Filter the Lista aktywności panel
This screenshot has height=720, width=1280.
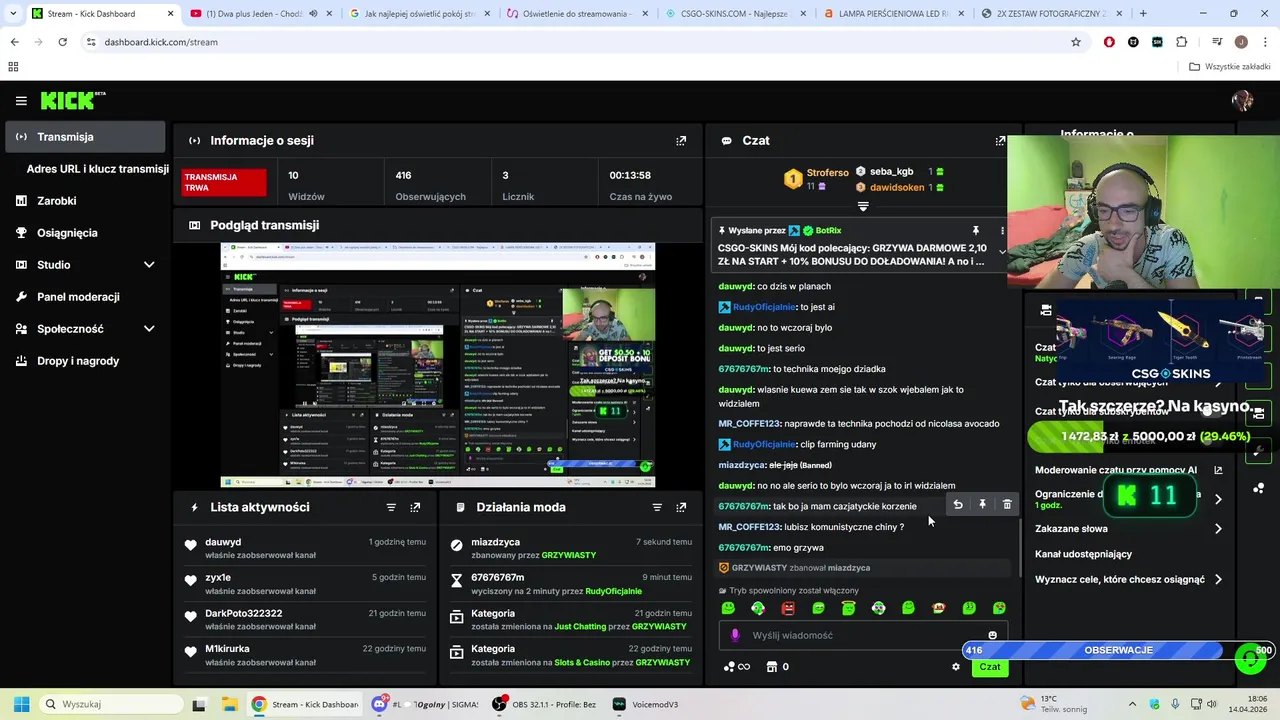pyautogui.click(x=391, y=507)
